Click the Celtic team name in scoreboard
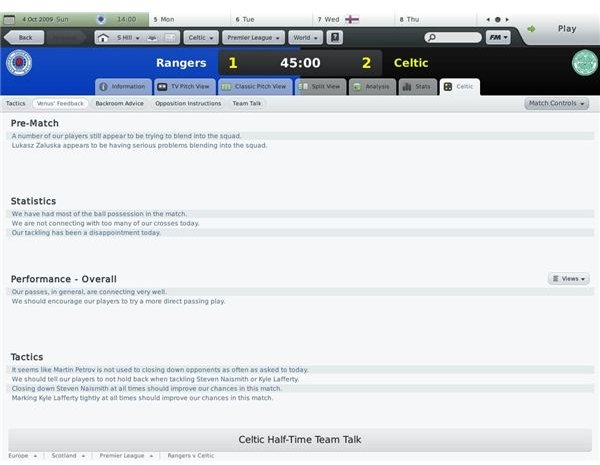600x465 pixels. pos(411,63)
